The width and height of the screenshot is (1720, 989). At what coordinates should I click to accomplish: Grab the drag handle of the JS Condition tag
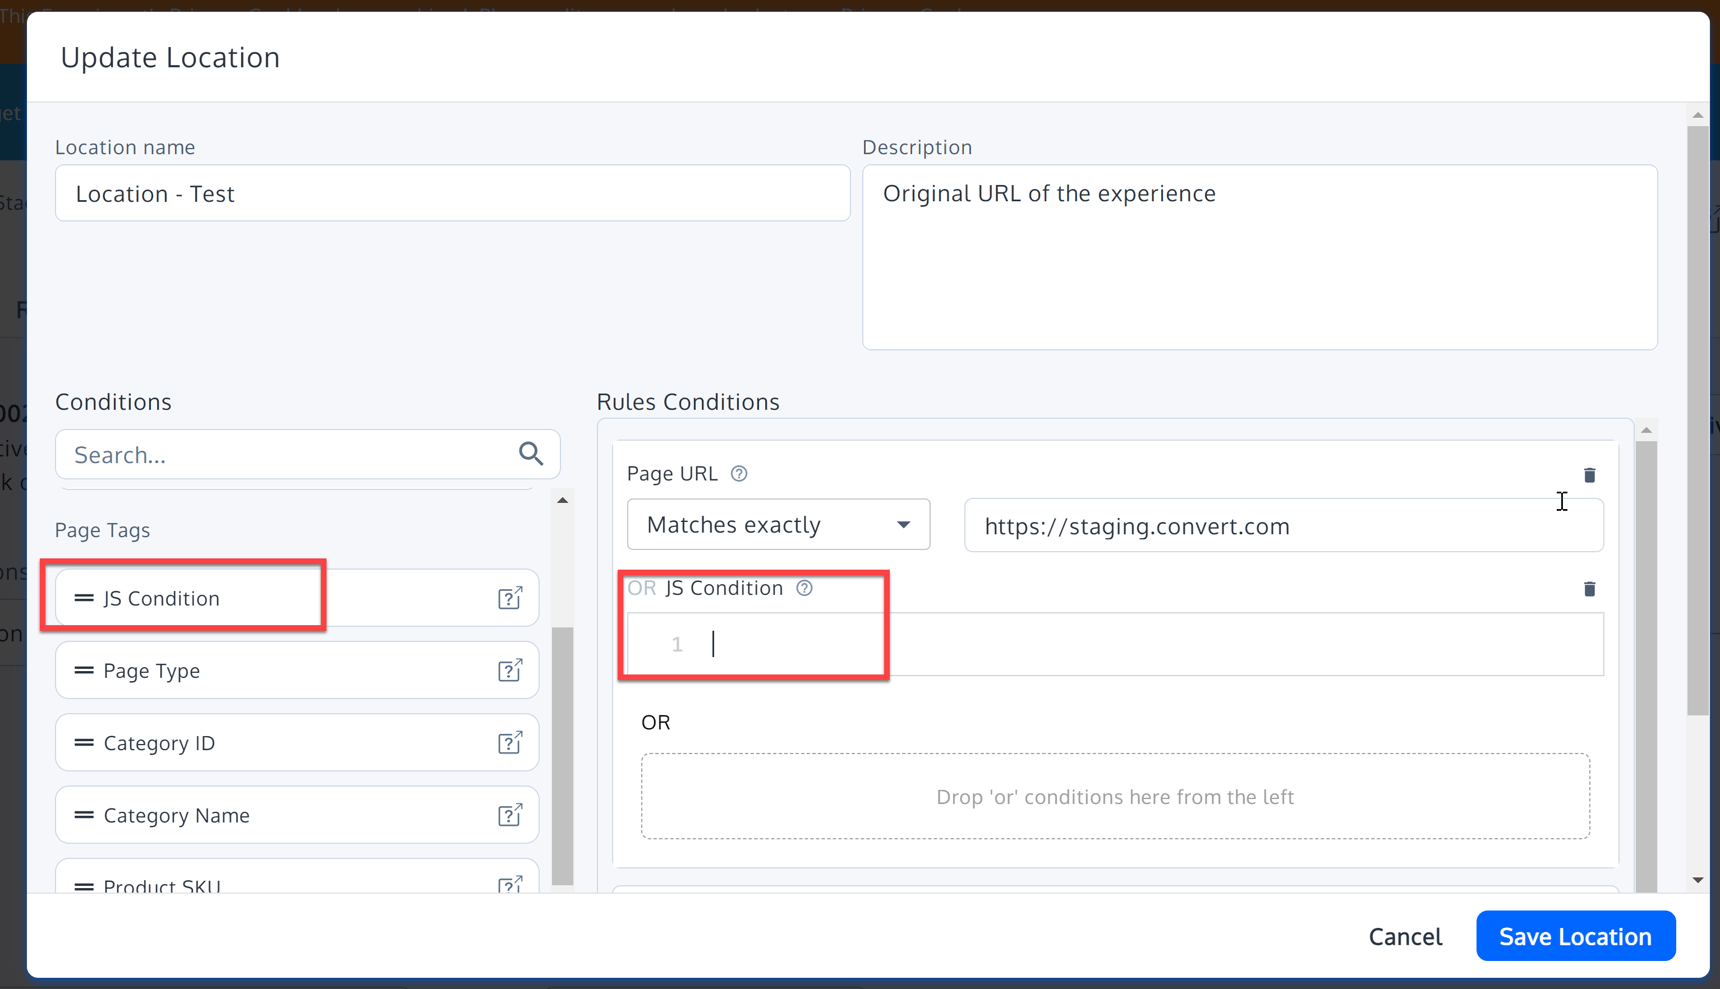tap(82, 598)
